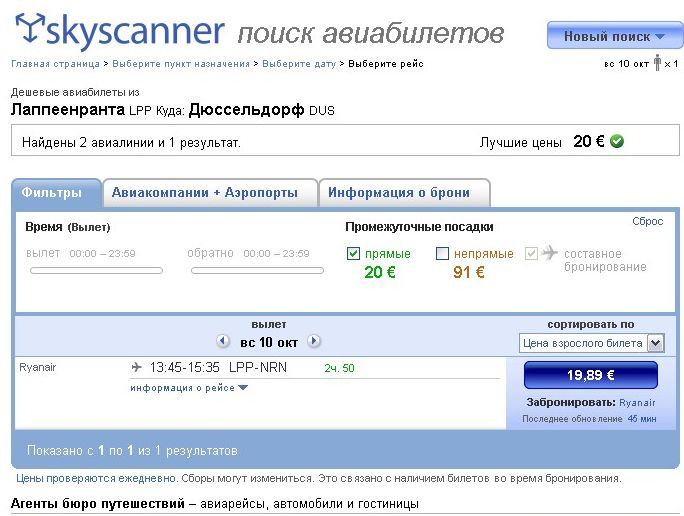Click the Дюссельдорф destination name
Screen dimensions: 684x516
coord(246,109)
